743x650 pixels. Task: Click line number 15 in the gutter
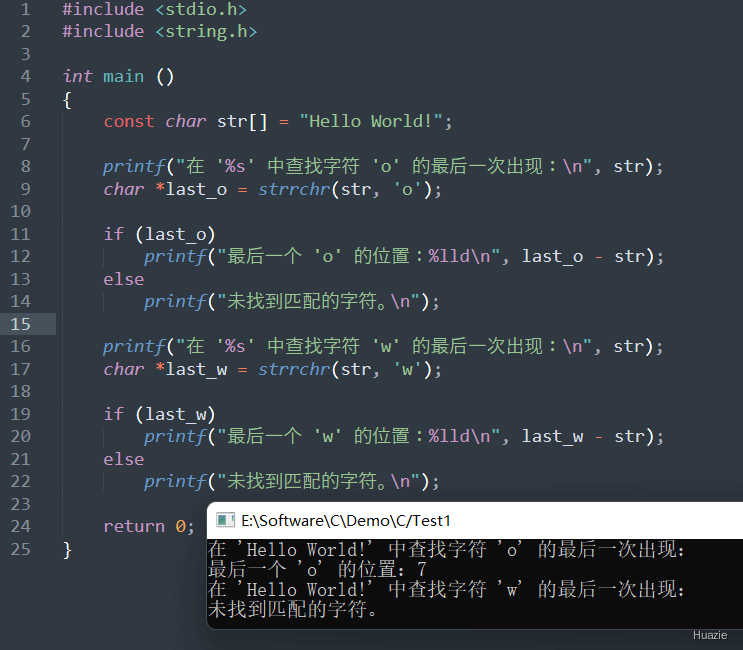20,324
